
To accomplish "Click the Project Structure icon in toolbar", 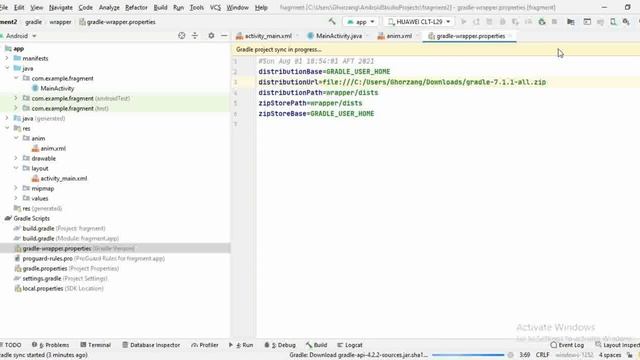I will tap(571, 22).
